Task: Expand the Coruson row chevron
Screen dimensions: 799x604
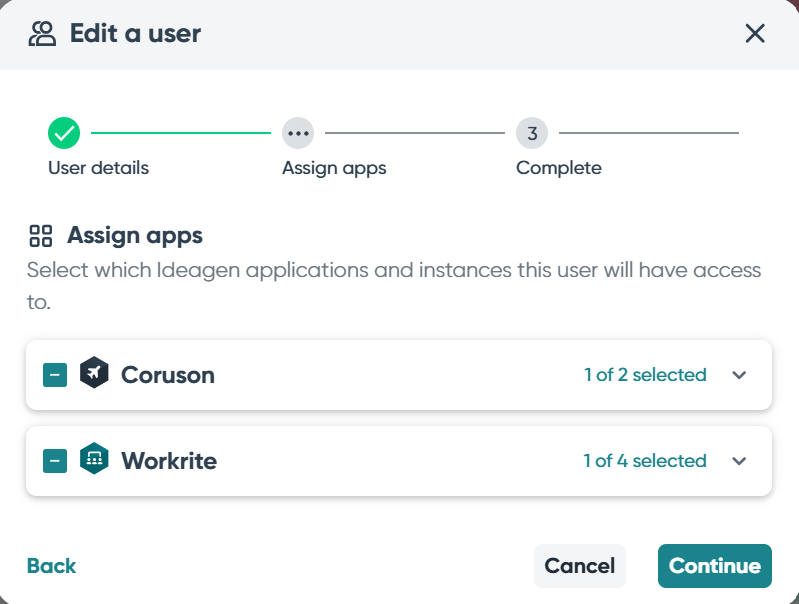Action: (x=739, y=375)
